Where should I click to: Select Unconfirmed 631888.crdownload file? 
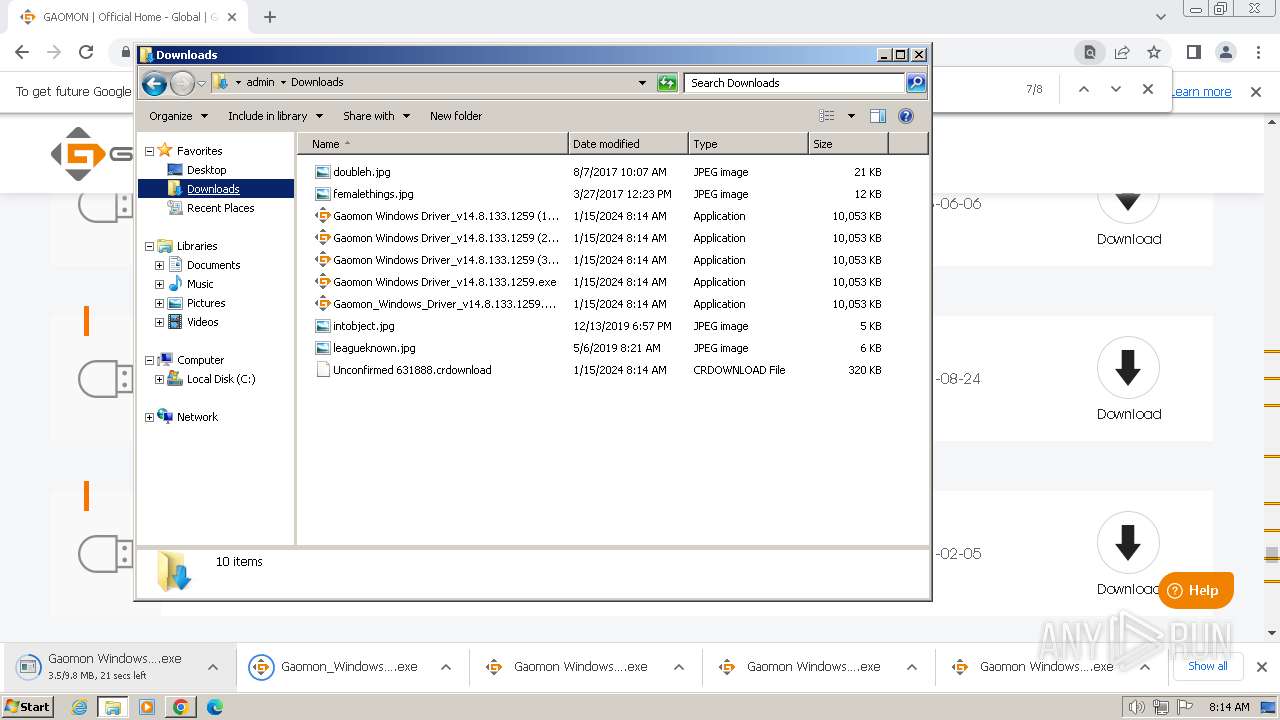pos(412,370)
